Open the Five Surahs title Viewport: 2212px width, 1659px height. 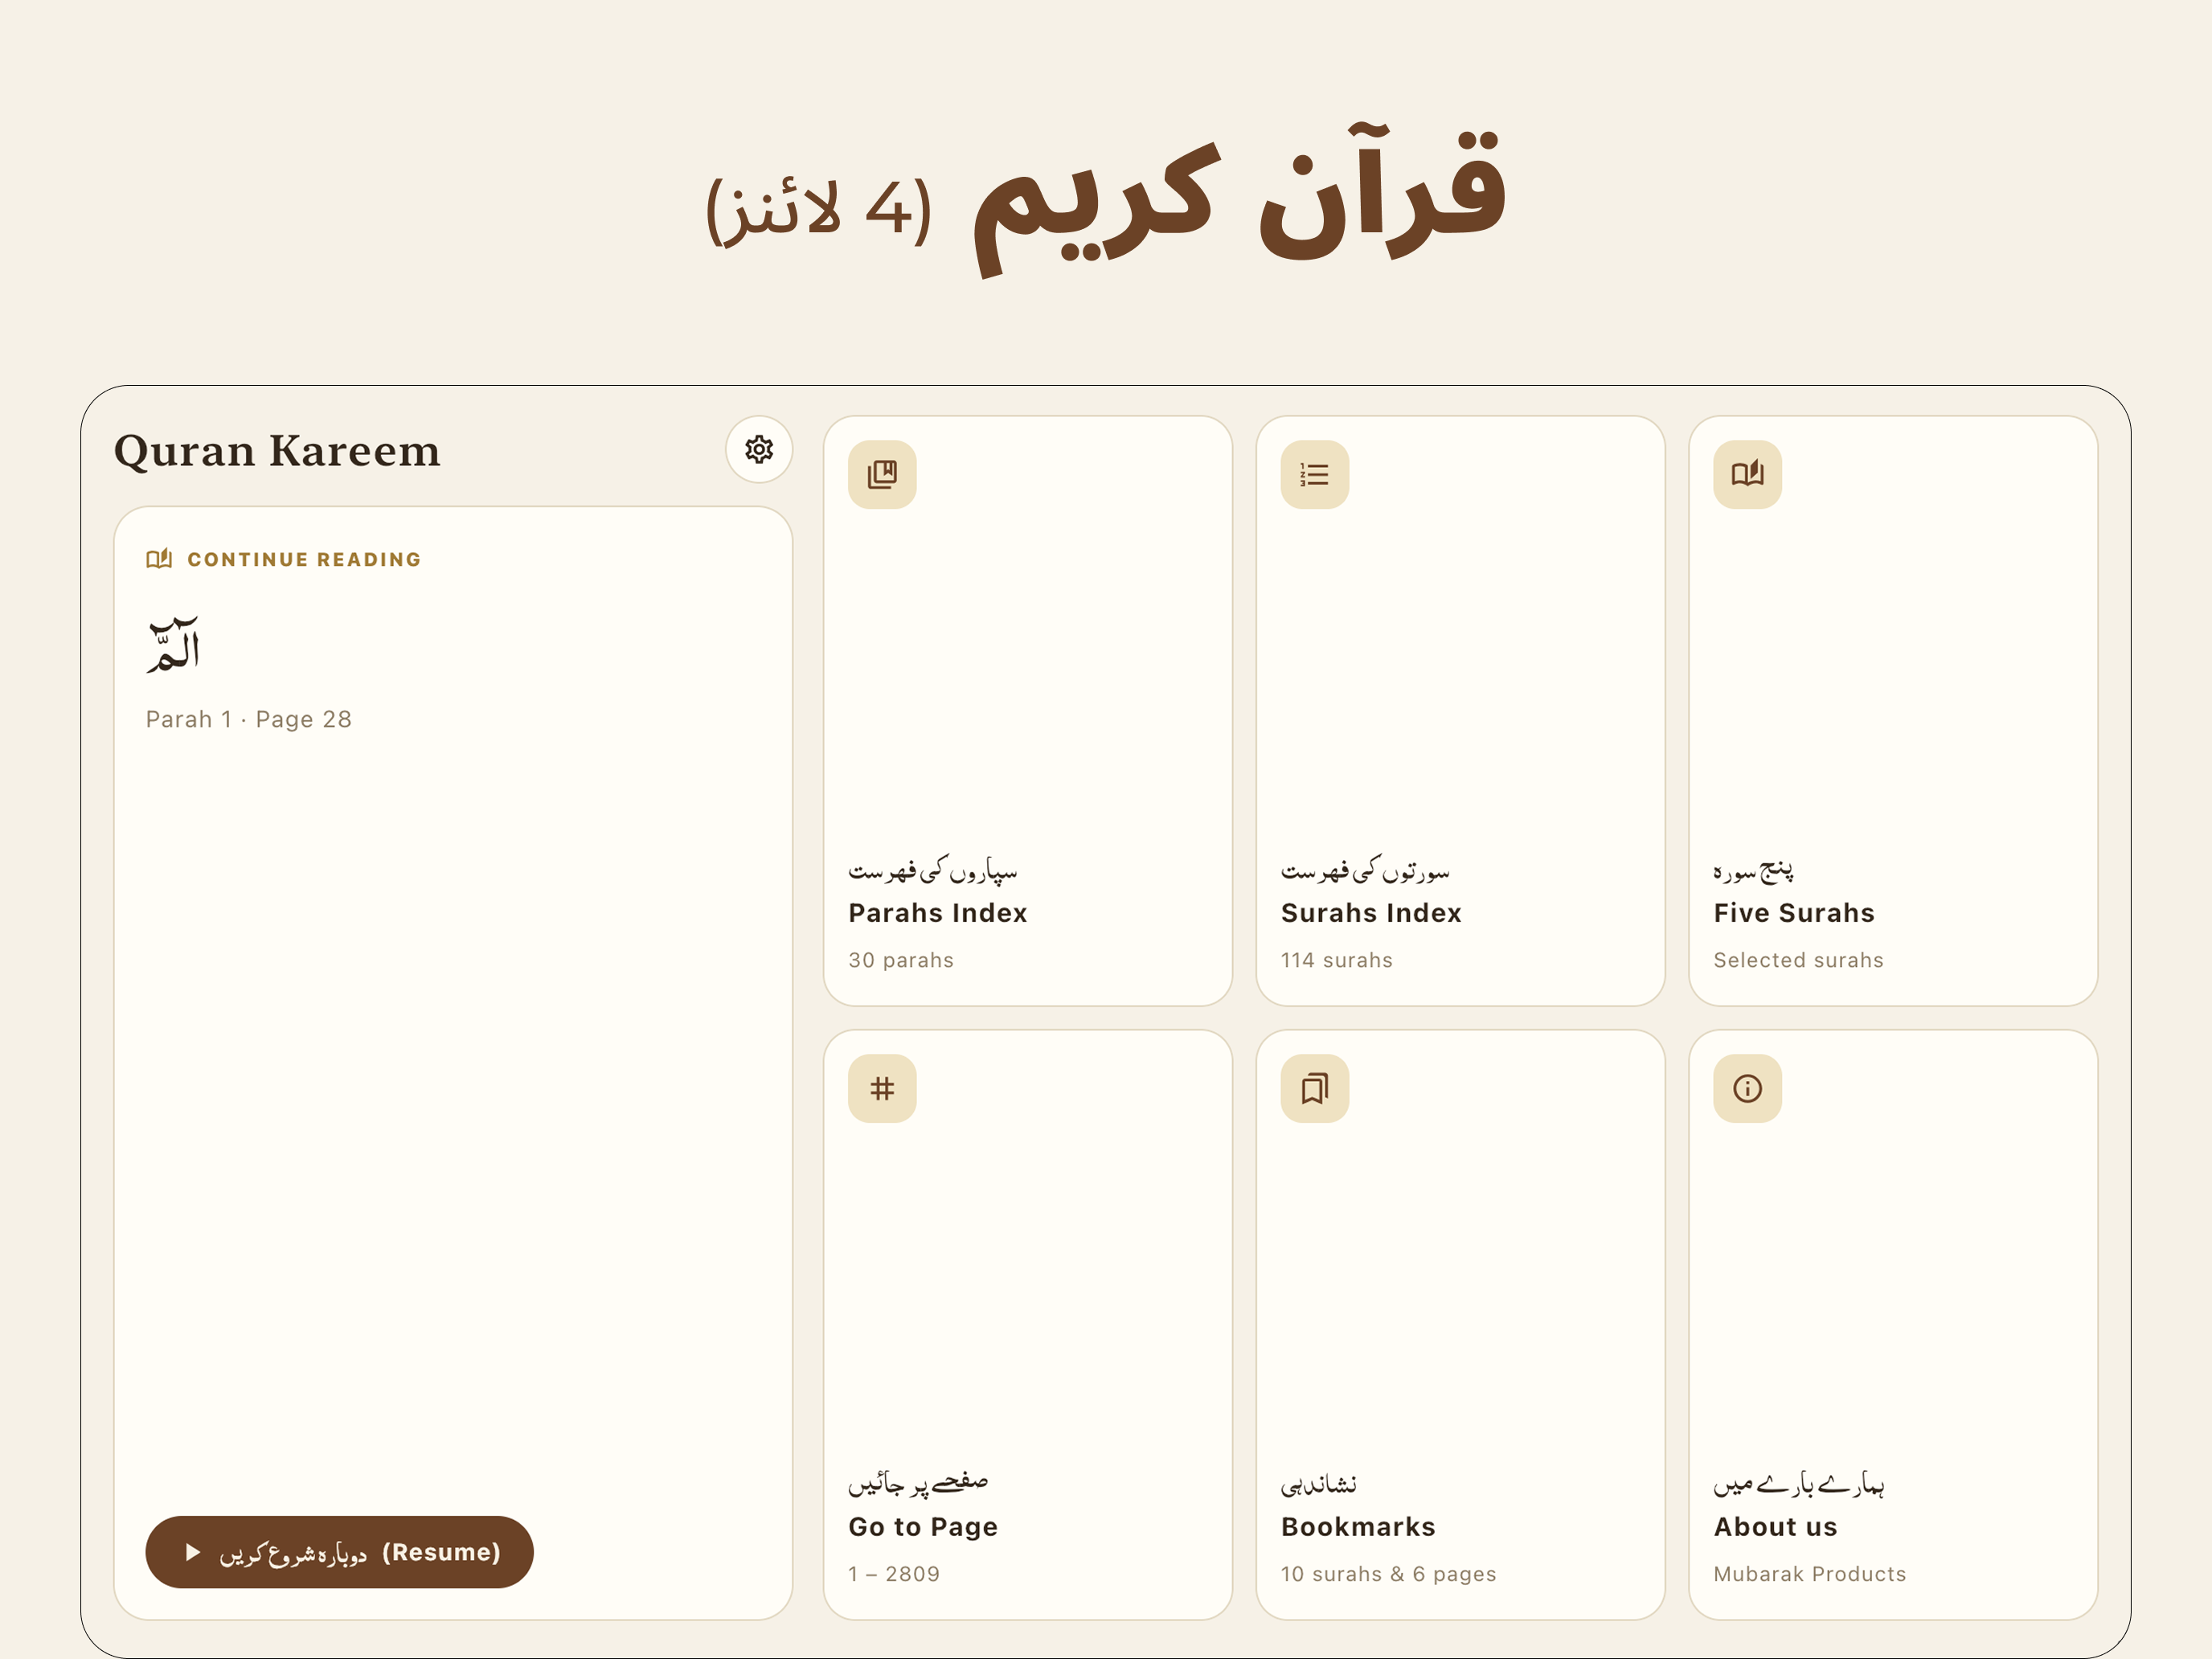[x=1794, y=913]
